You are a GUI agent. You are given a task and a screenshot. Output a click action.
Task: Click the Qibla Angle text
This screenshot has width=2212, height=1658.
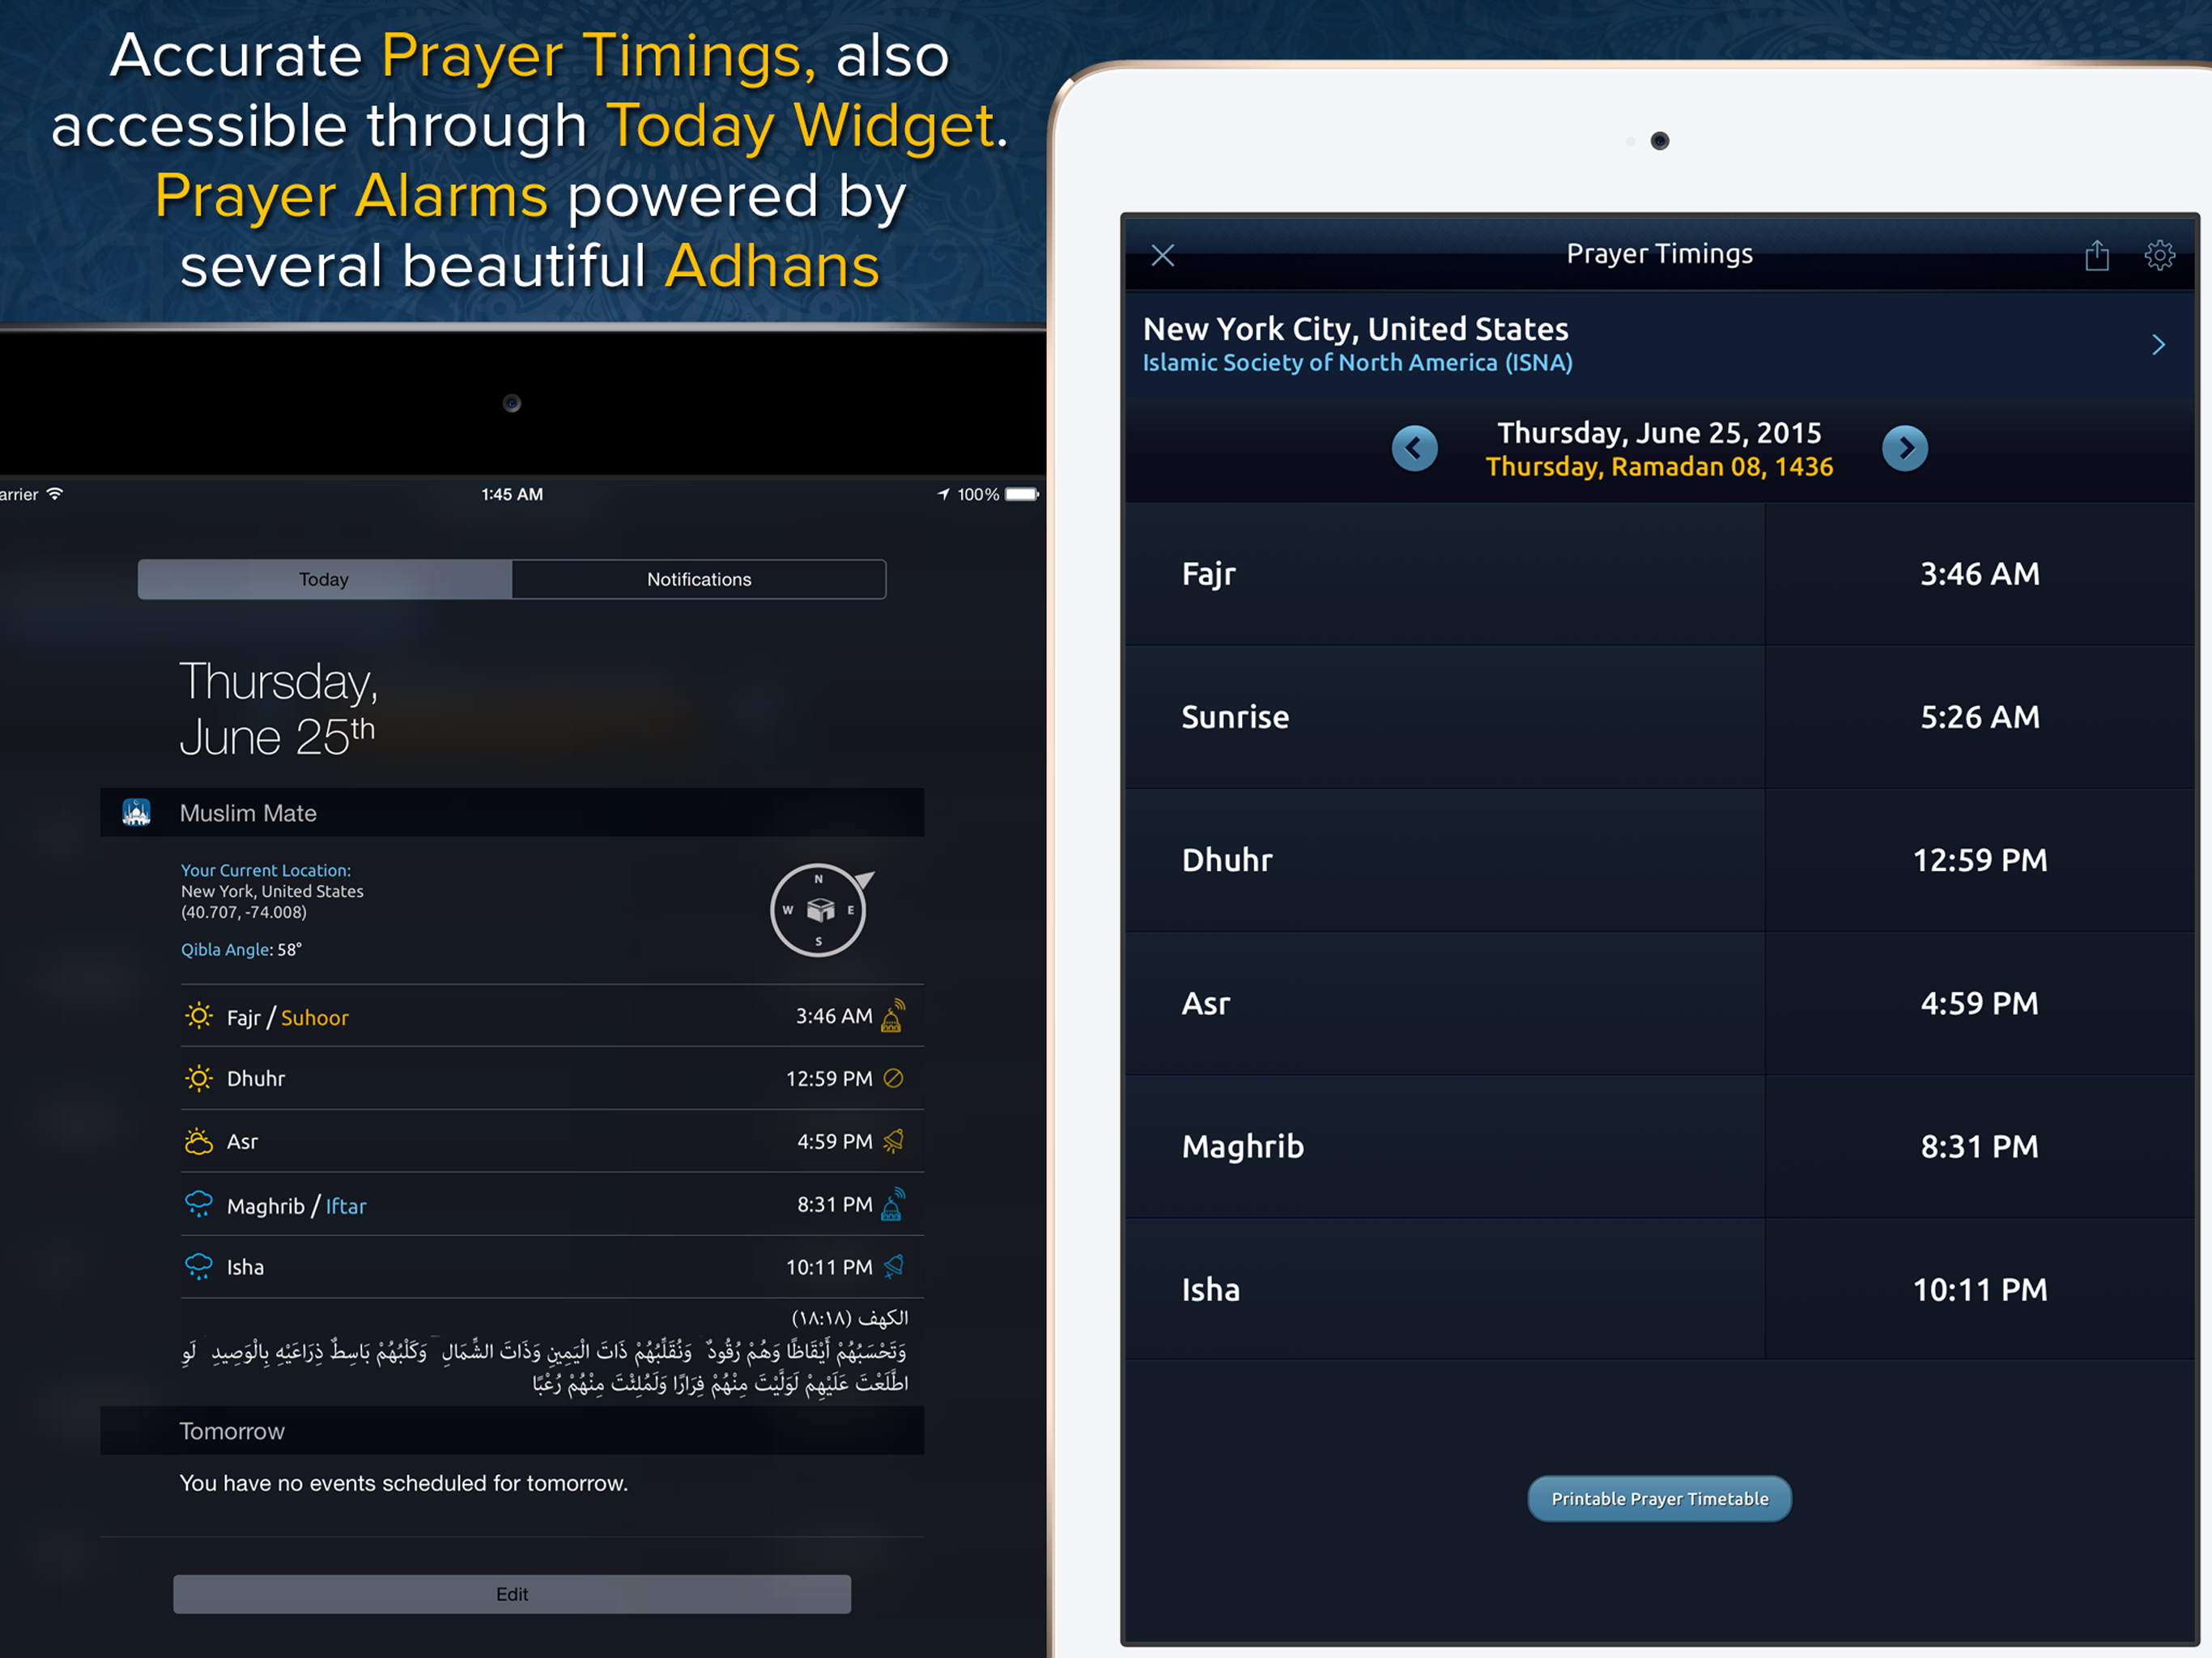tap(241, 949)
